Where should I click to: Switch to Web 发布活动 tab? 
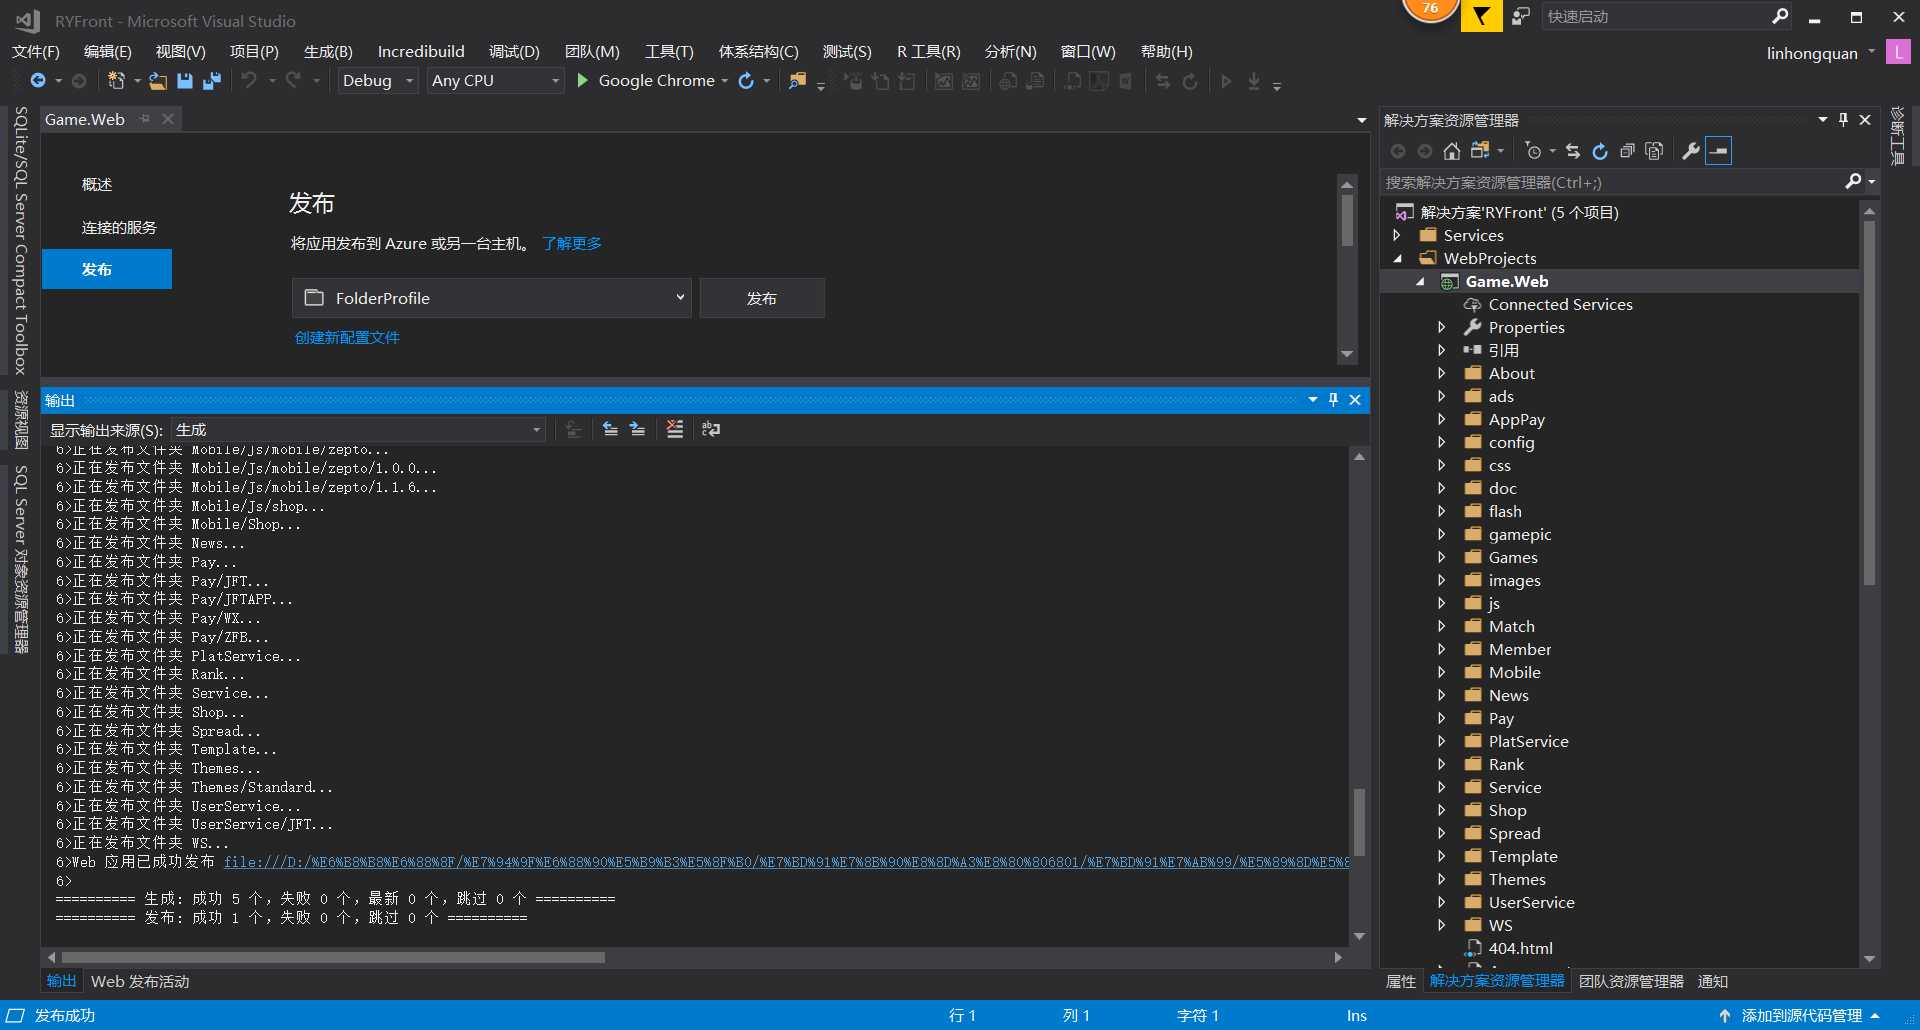pyautogui.click(x=140, y=981)
